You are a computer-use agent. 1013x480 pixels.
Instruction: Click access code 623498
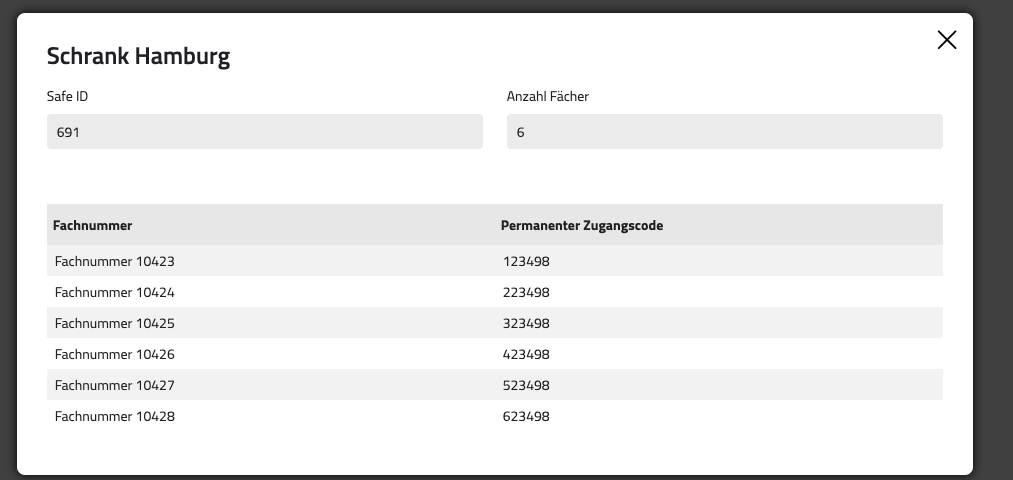(526, 416)
